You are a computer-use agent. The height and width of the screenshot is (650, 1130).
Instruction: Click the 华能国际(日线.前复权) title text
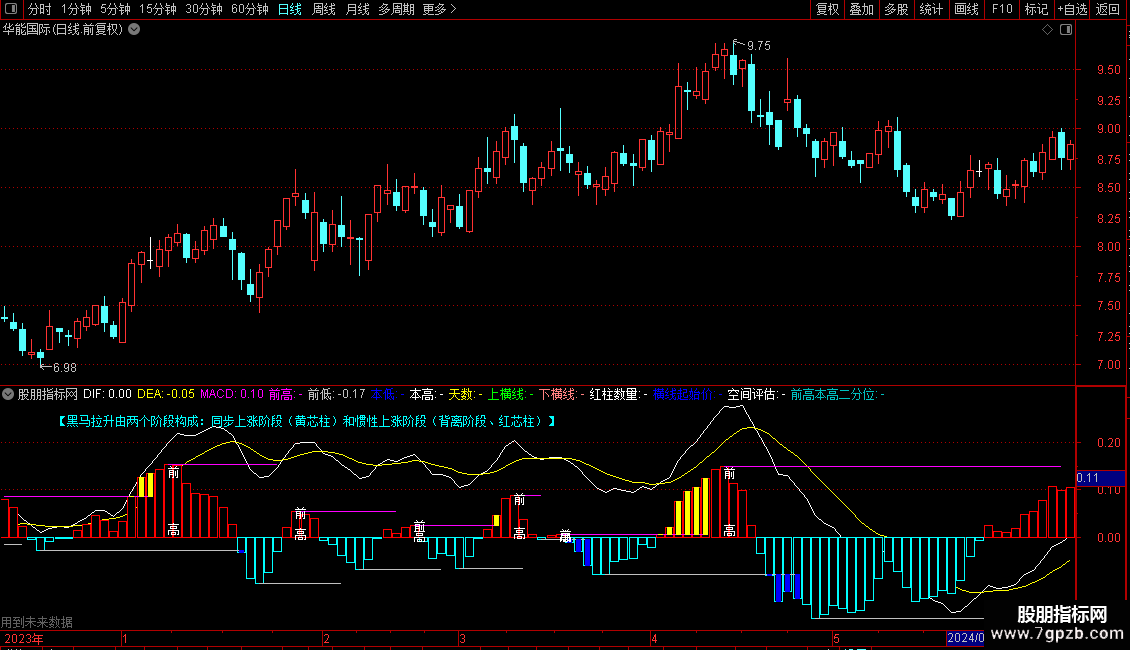(x=63, y=30)
